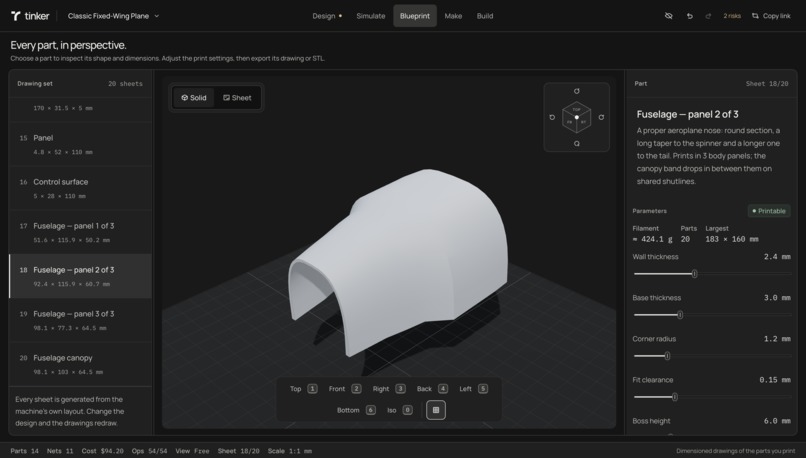Viewport: 806px width, 458px height.
Task: Select sheet 17 Fuselage — panel 1 of 3
Action: [x=80, y=232]
